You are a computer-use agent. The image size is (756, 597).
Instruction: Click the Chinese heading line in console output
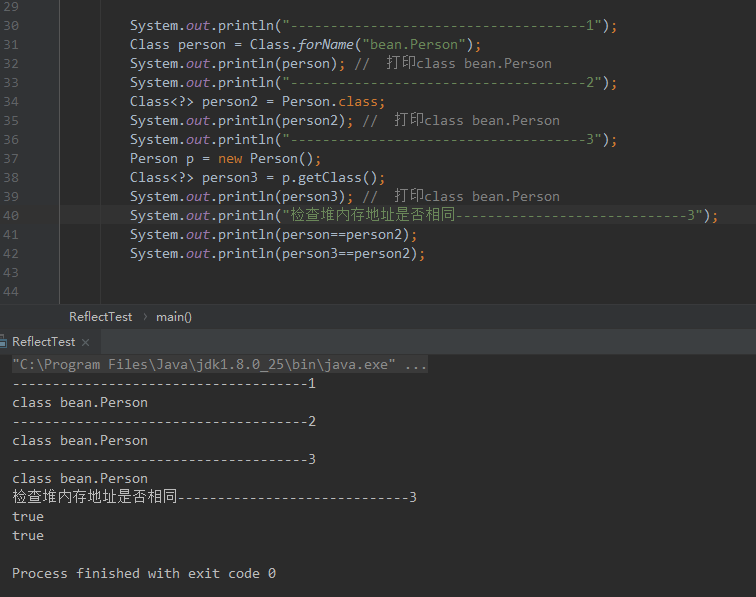point(215,497)
